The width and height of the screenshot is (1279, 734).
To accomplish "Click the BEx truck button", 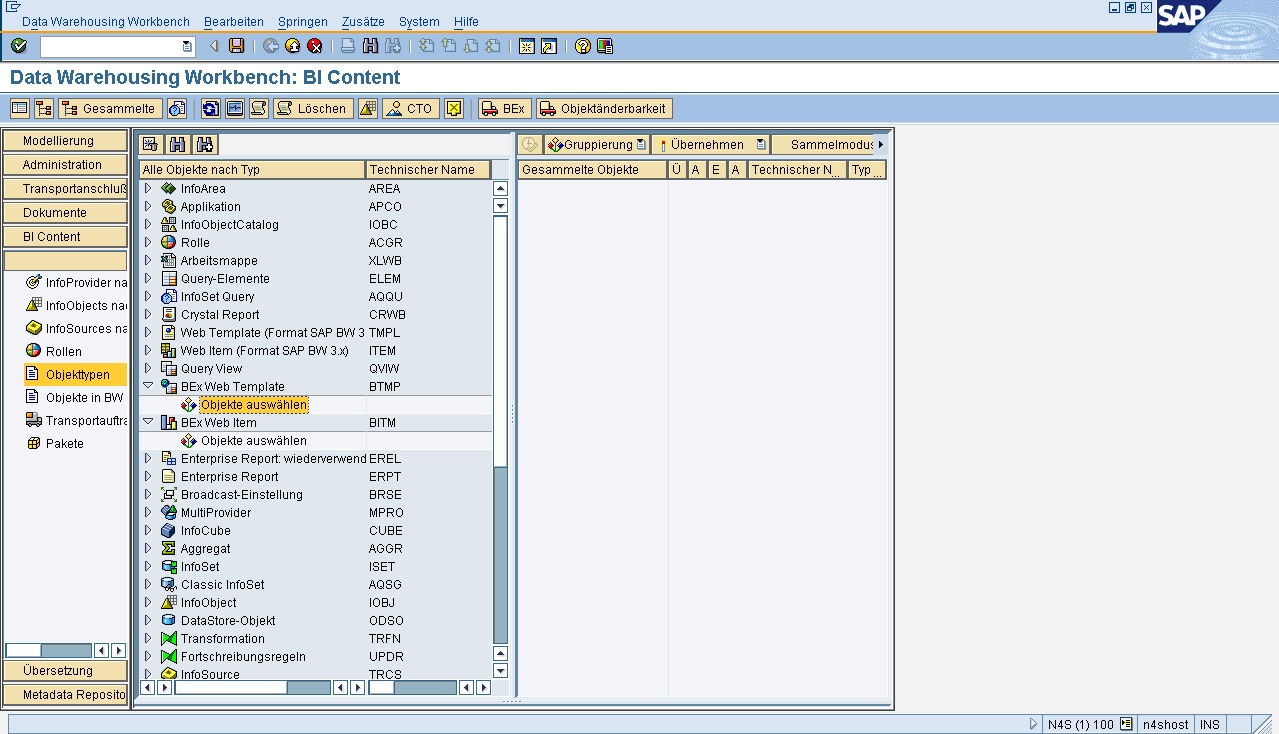I will (504, 108).
